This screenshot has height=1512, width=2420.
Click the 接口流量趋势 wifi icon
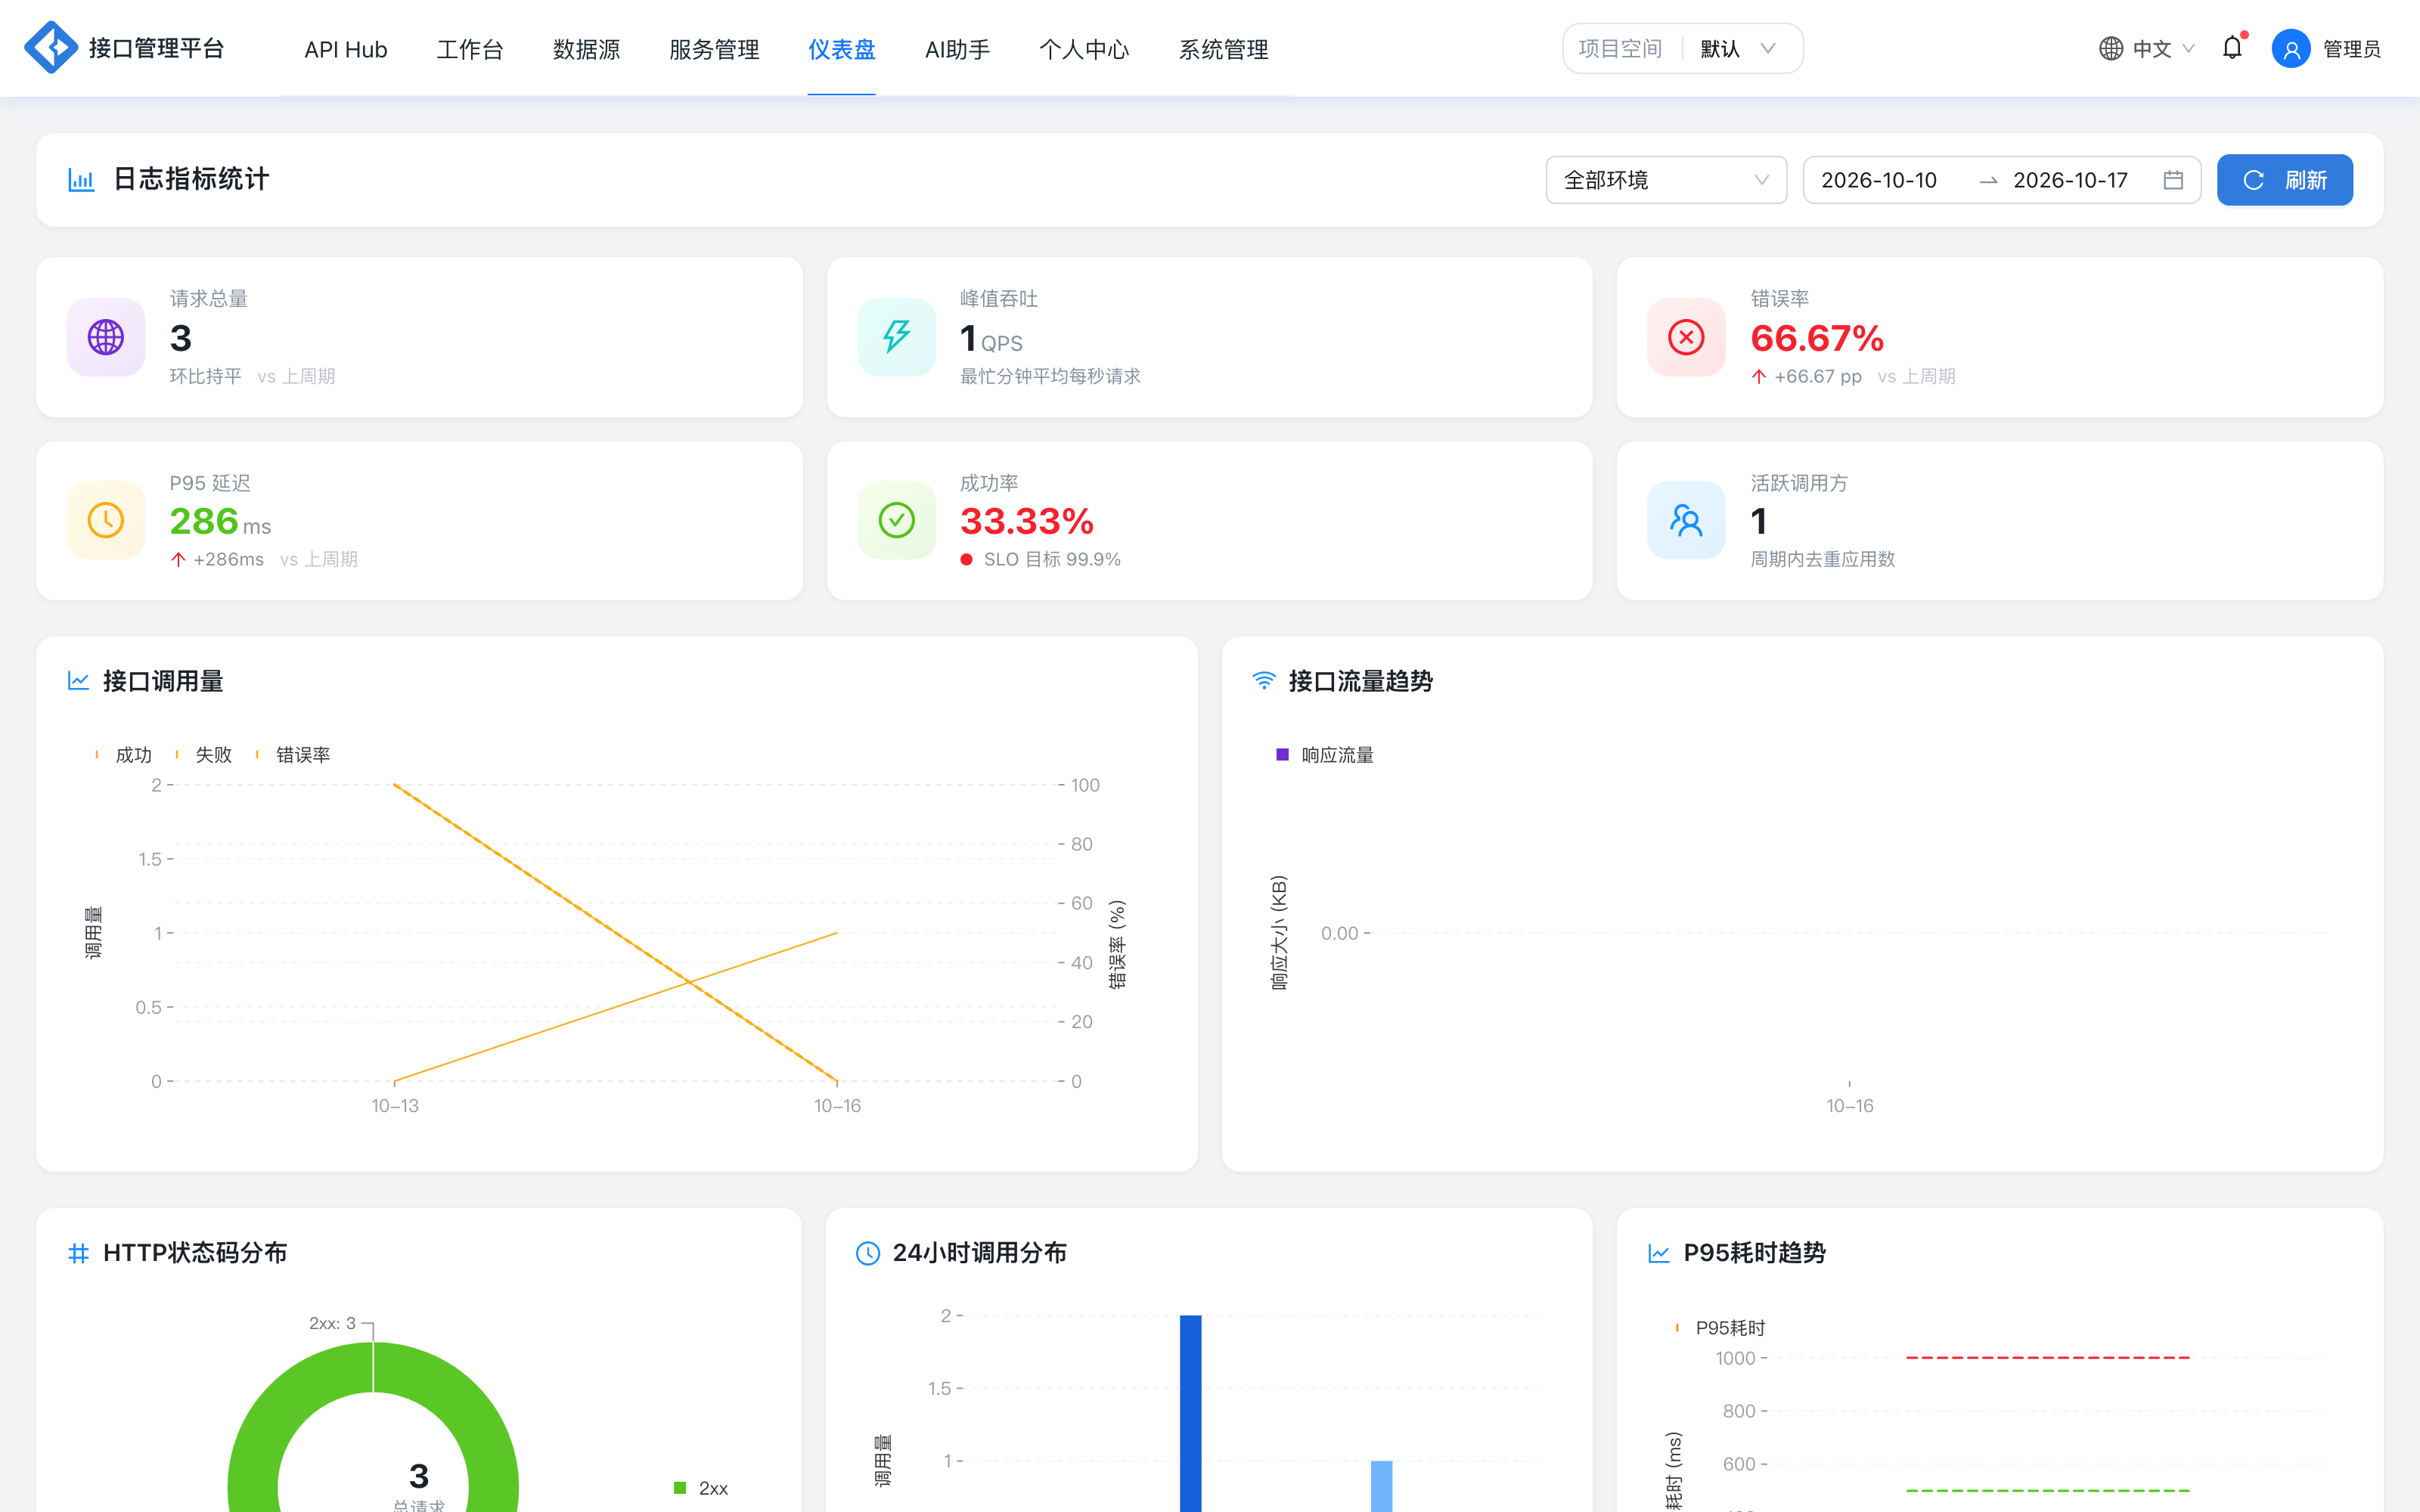[1264, 681]
